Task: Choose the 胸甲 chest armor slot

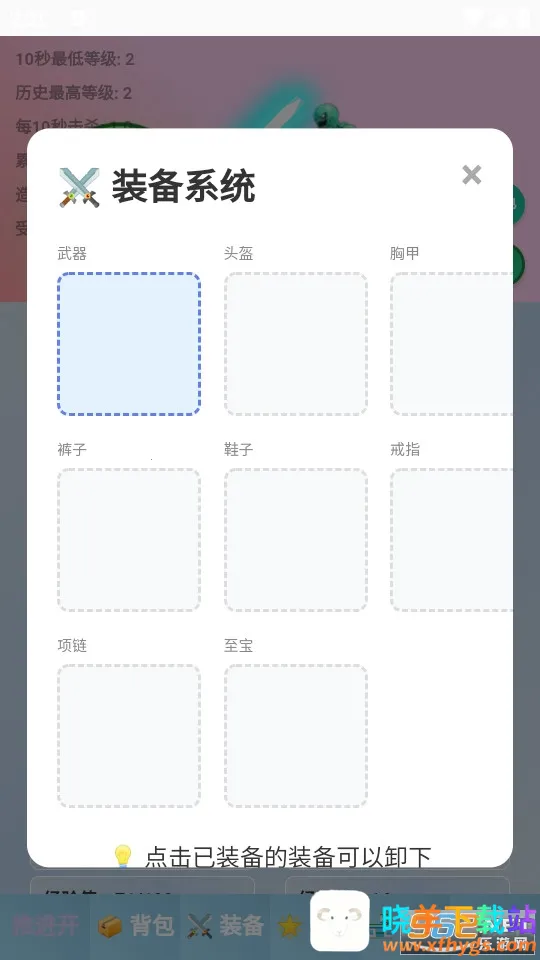Action: 452,344
